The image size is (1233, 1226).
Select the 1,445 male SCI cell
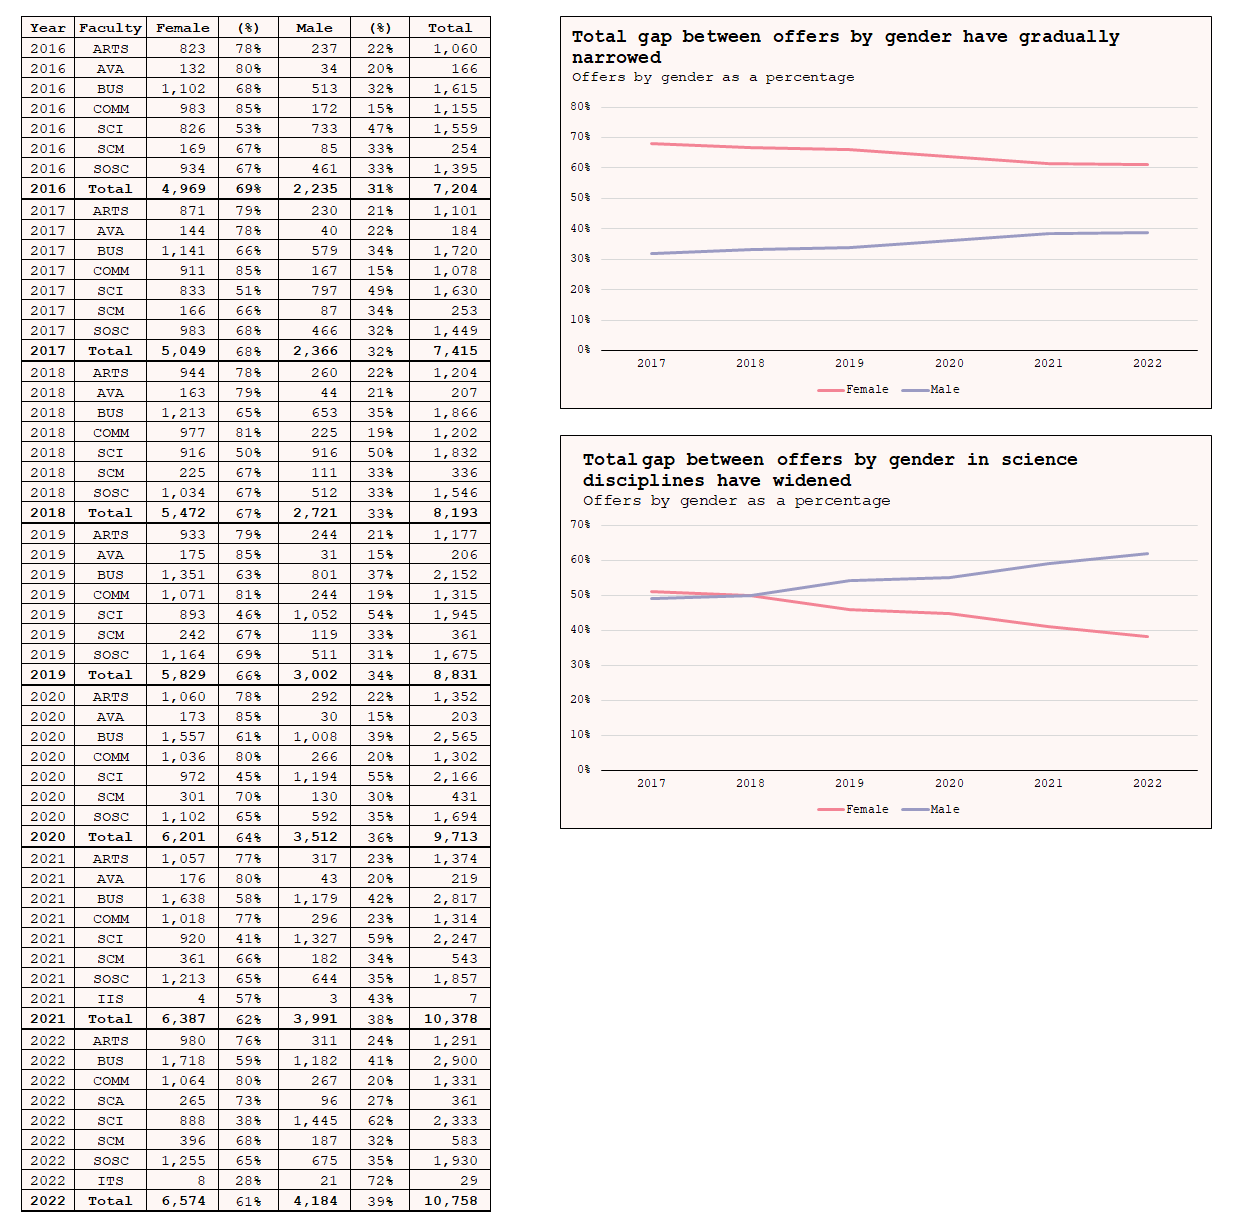click(x=314, y=1121)
